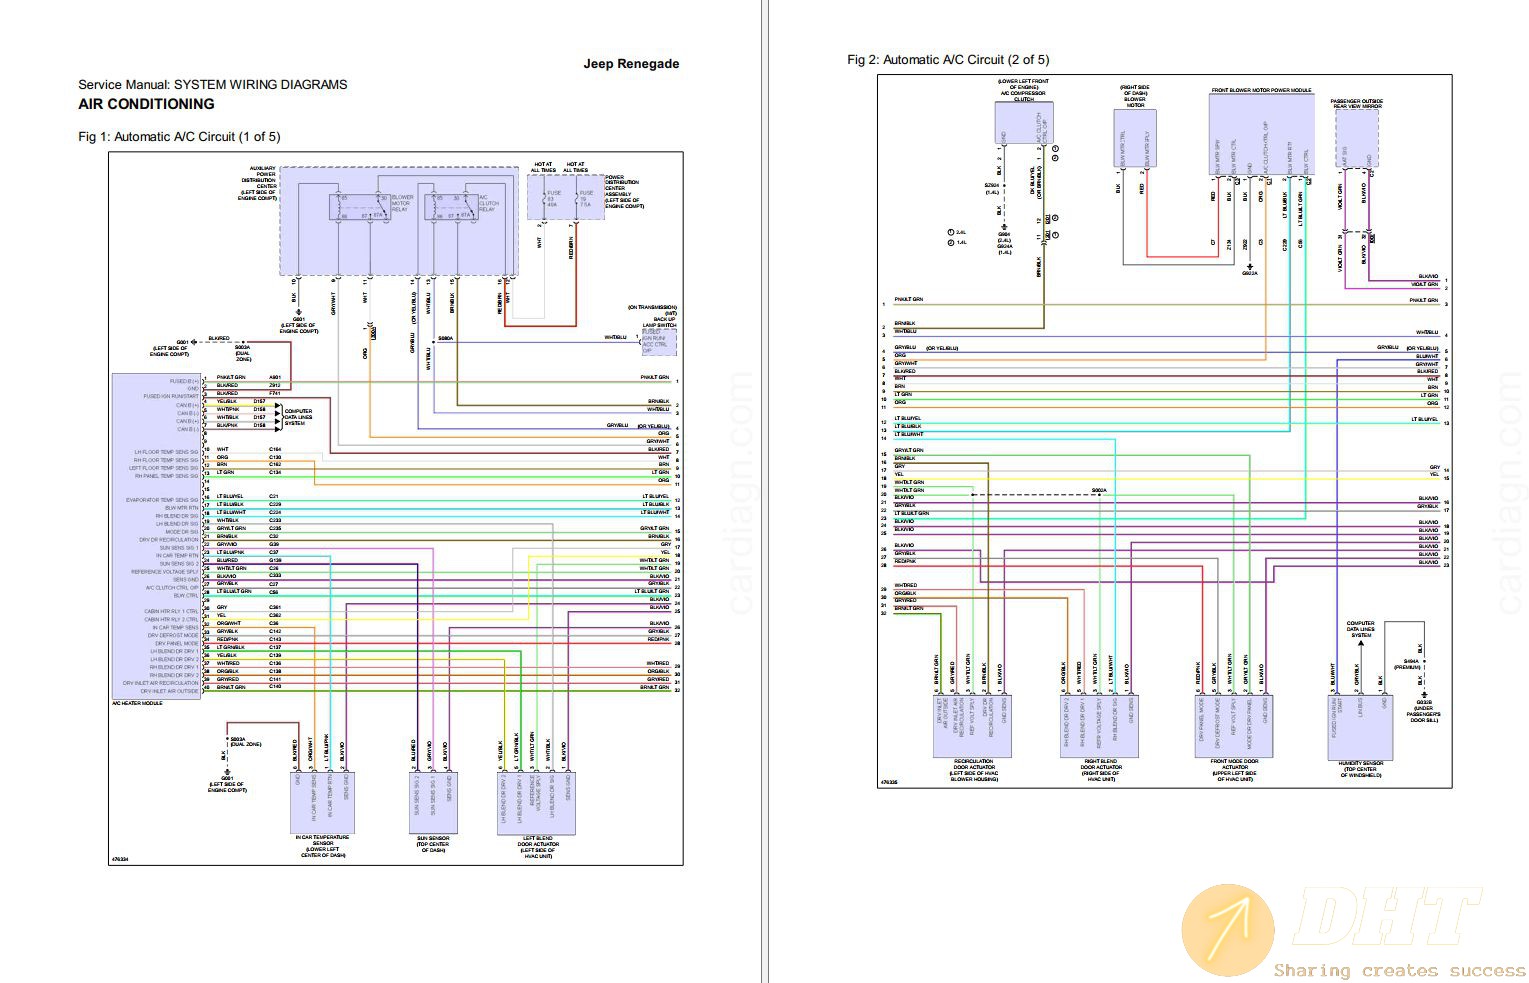Click the 'G302A' ground label in Fig 2

tap(1250, 273)
